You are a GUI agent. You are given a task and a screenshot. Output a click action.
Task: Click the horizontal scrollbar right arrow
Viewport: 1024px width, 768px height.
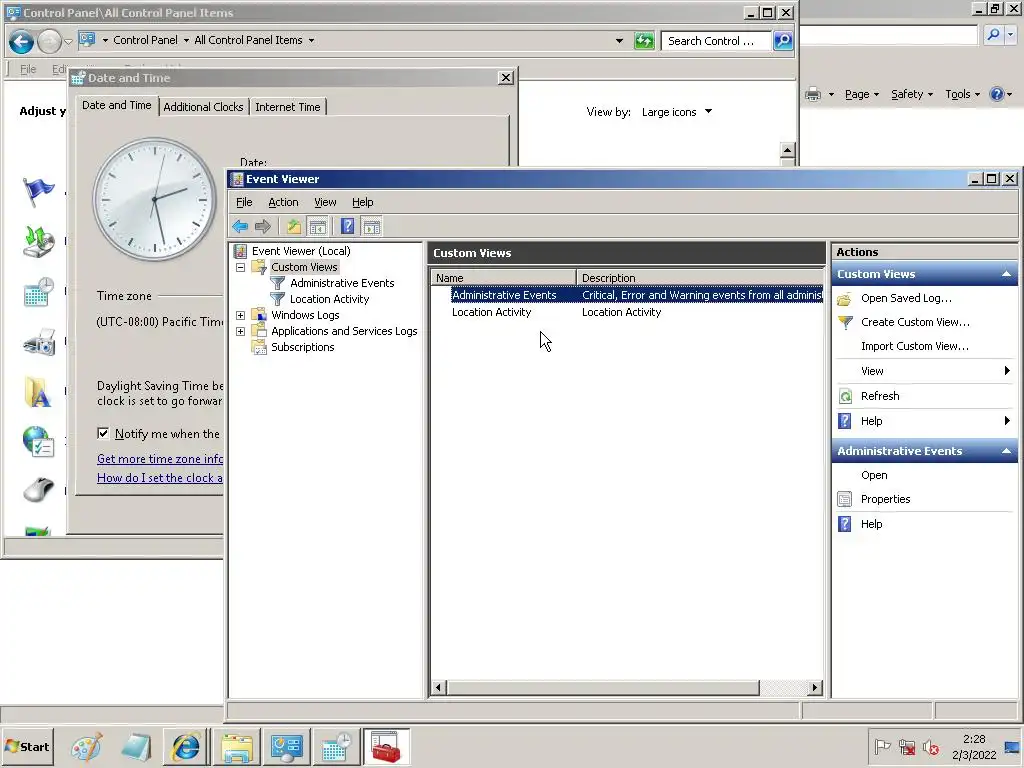tap(814, 687)
